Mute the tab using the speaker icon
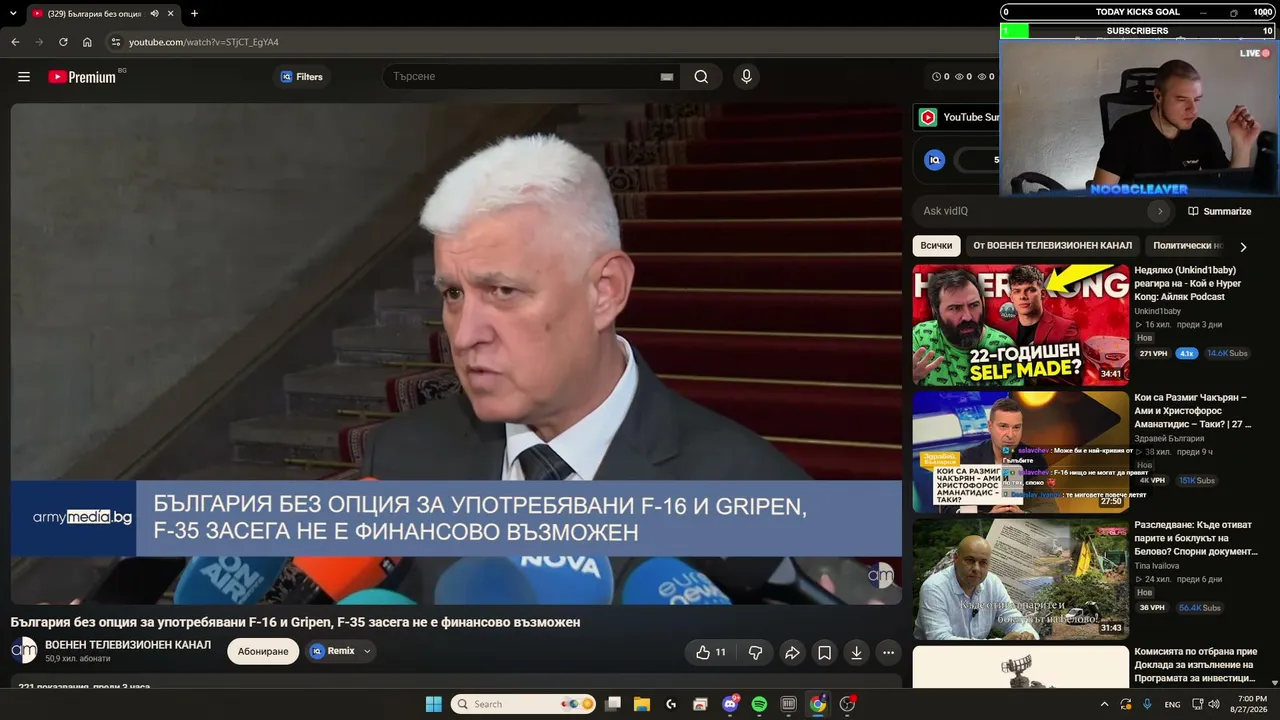Screen dimensions: 1280x720 154,13
